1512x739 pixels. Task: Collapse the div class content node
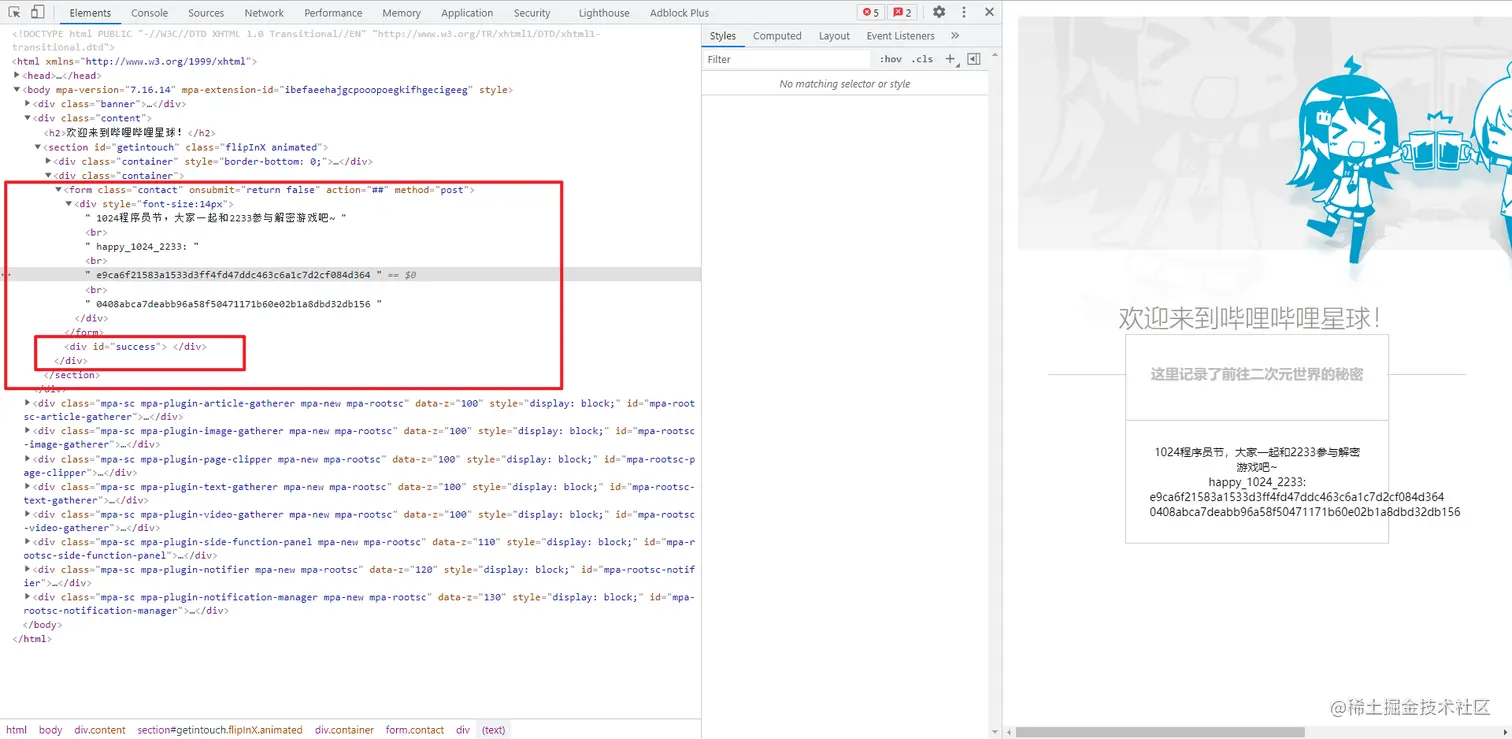pyautogui.click(x=28, y=118)
